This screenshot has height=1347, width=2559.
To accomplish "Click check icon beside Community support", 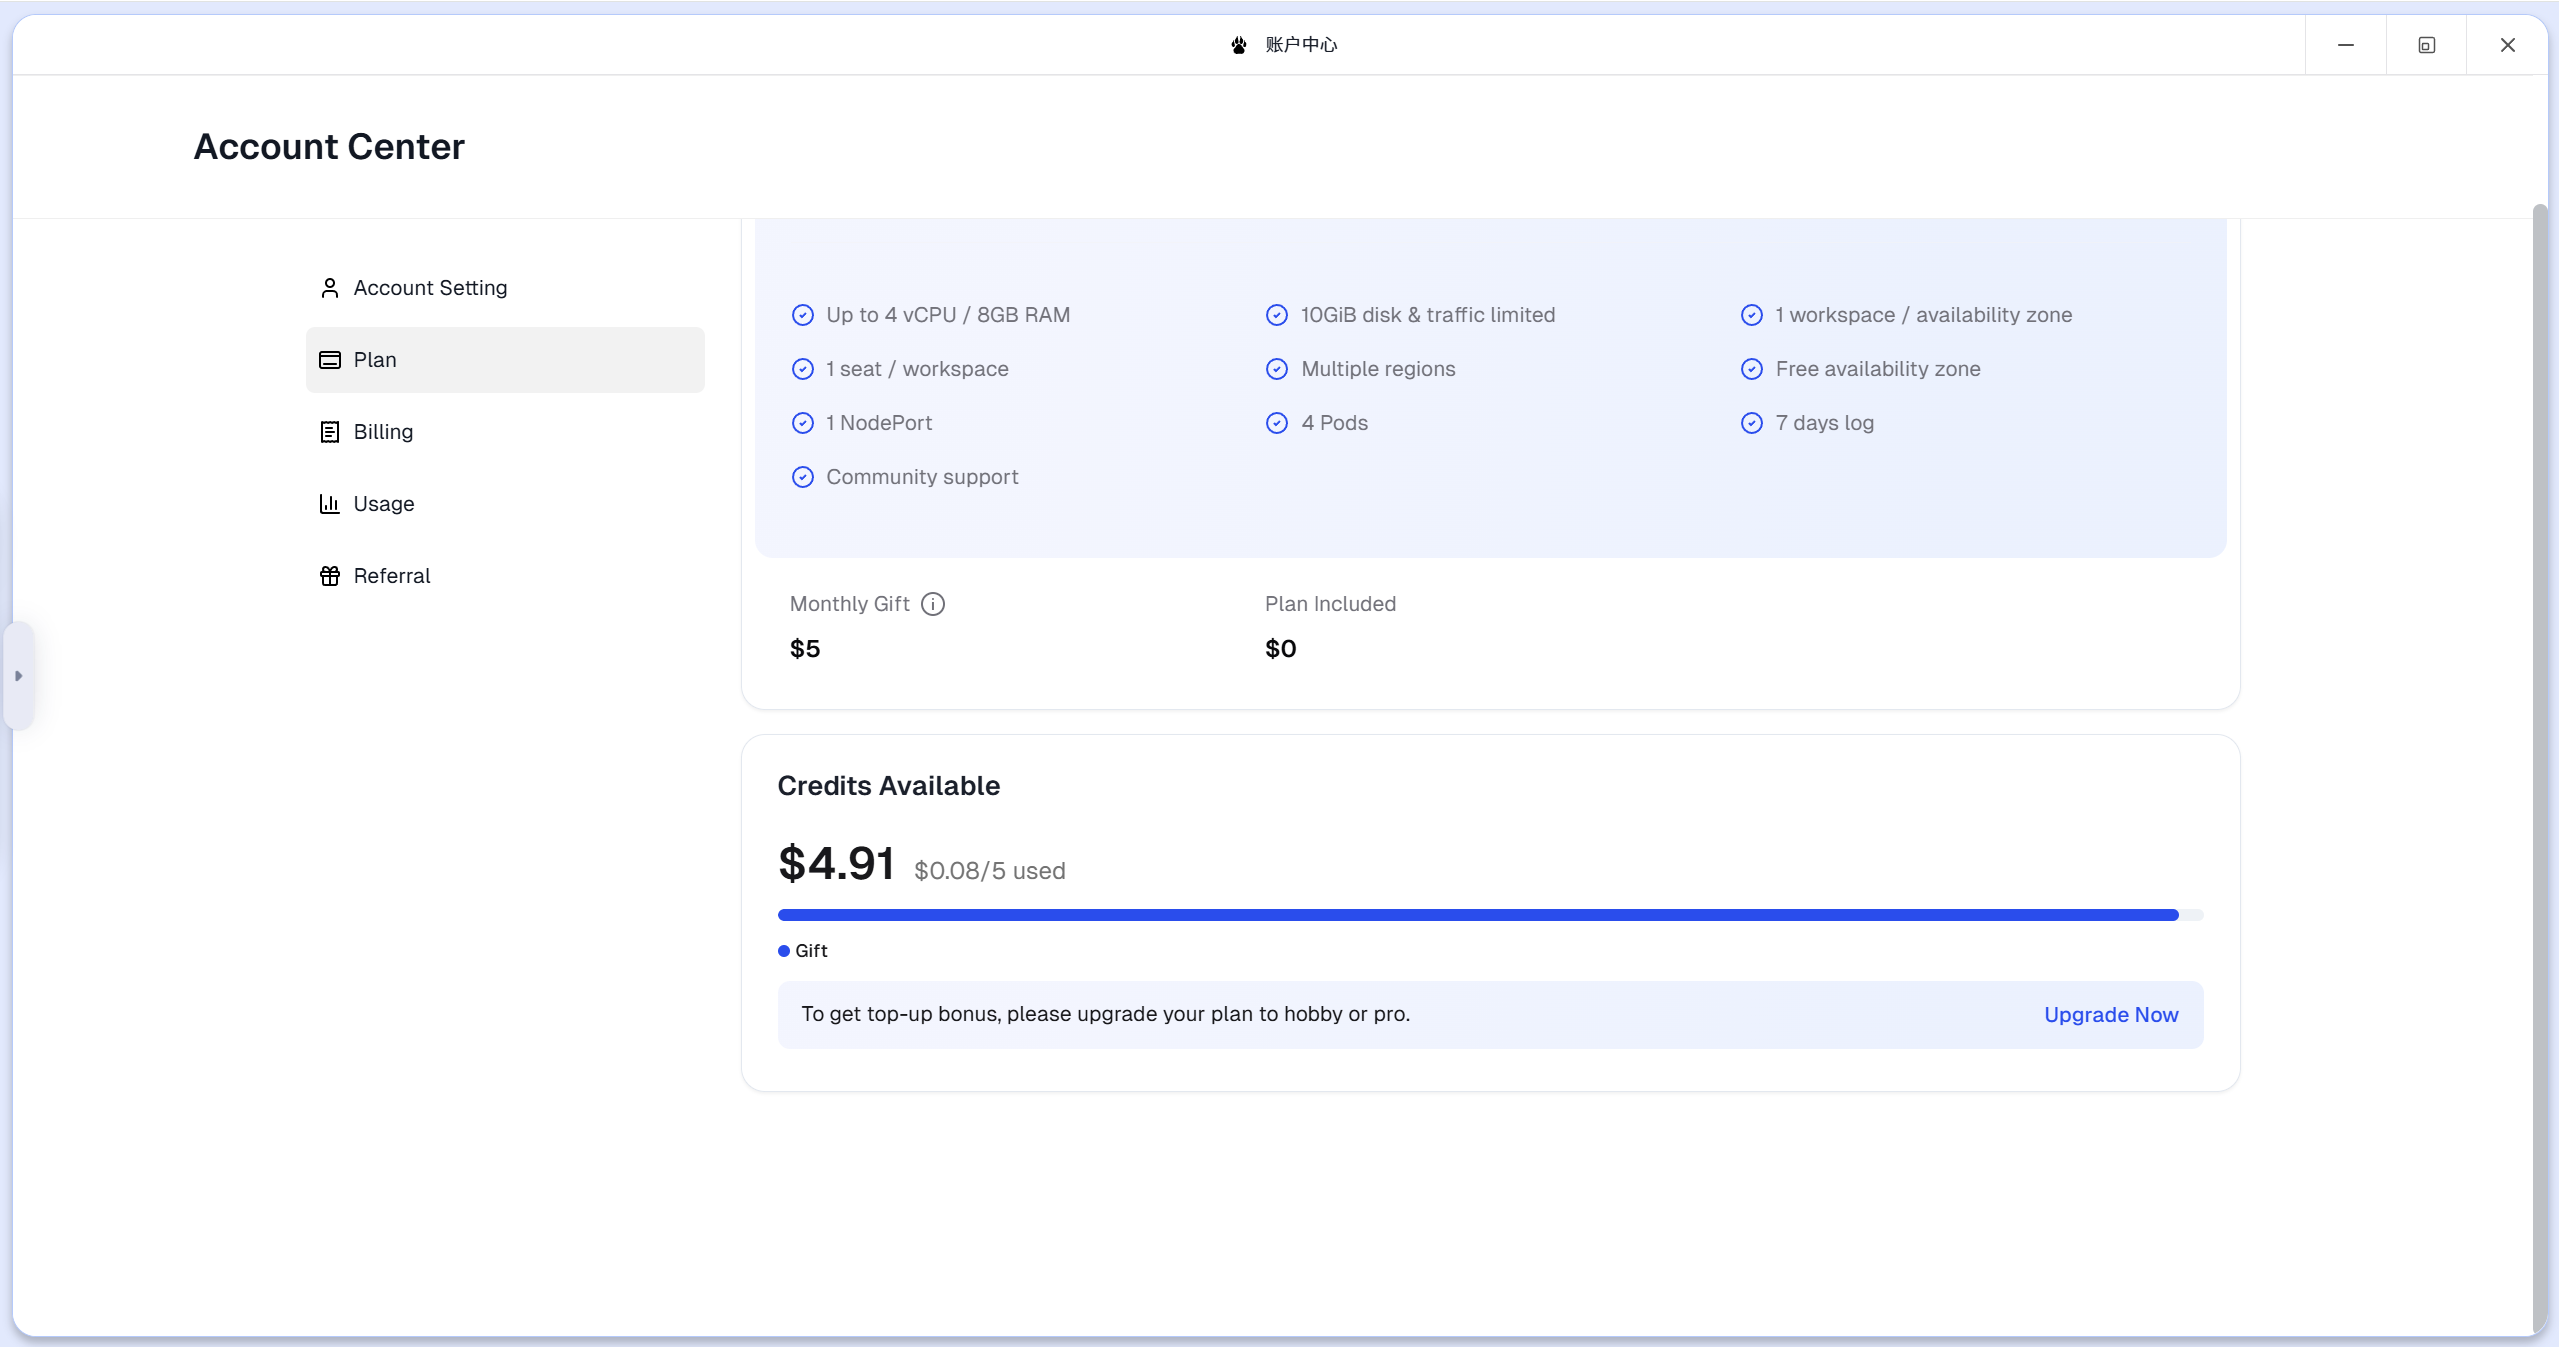I will click(x=802, y=477).
